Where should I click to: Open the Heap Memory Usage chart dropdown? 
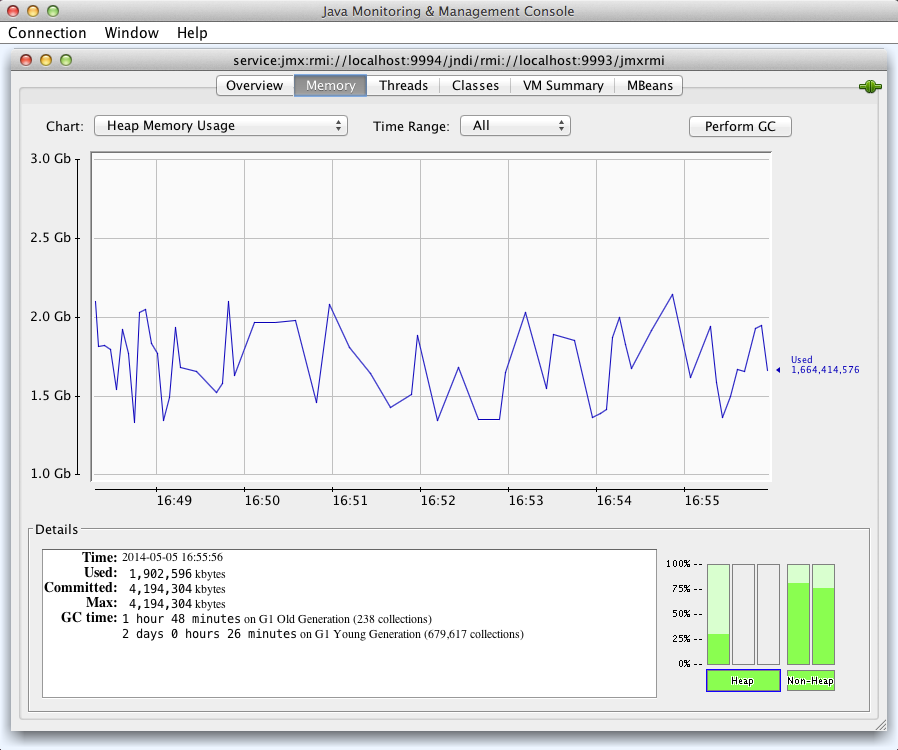[x=220, y=126]
